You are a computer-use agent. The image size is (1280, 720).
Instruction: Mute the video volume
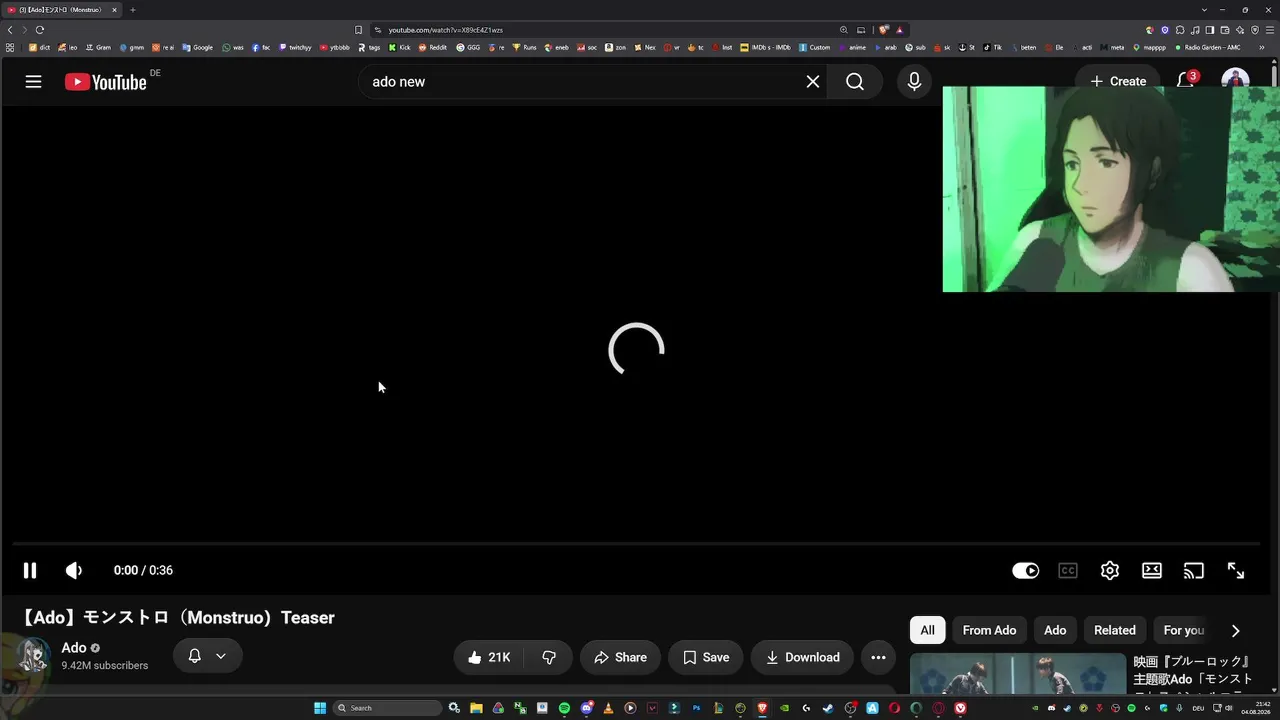click(74, 570)
